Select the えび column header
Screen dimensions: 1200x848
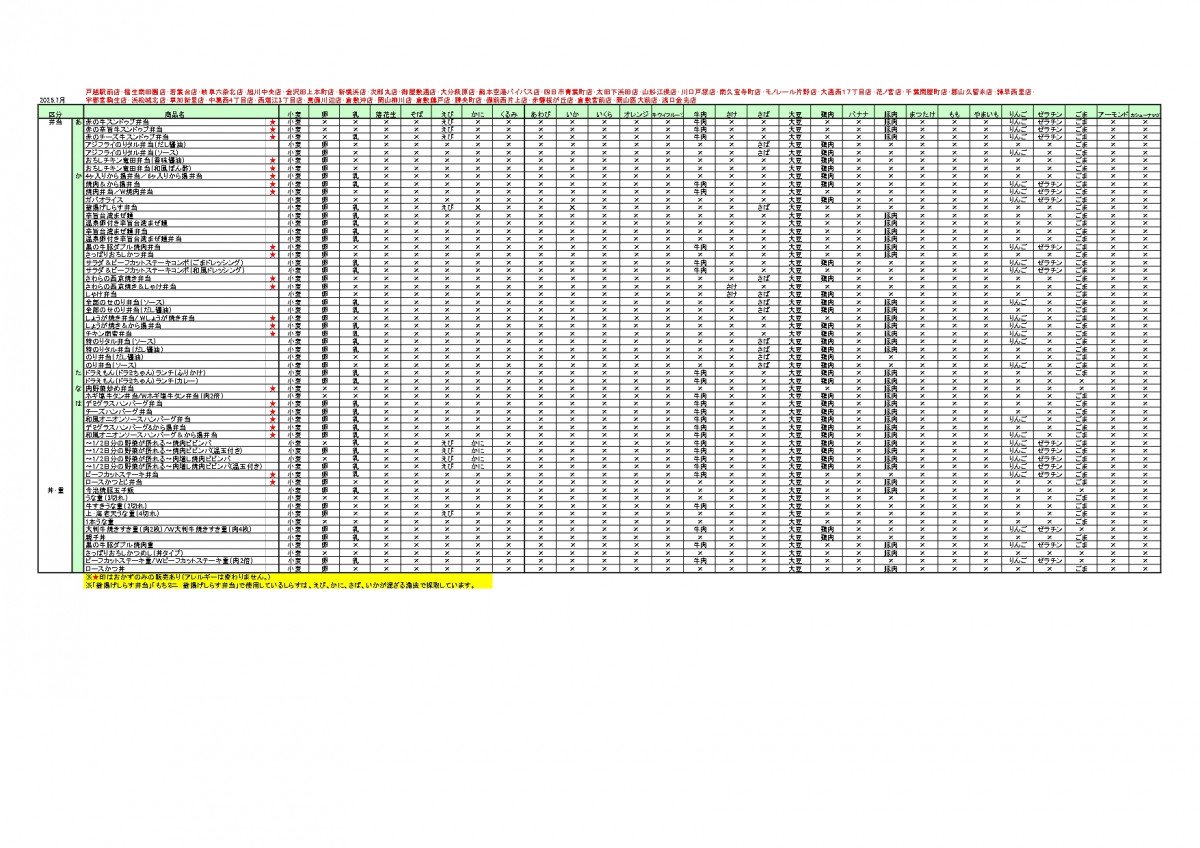tap(448, 115)
